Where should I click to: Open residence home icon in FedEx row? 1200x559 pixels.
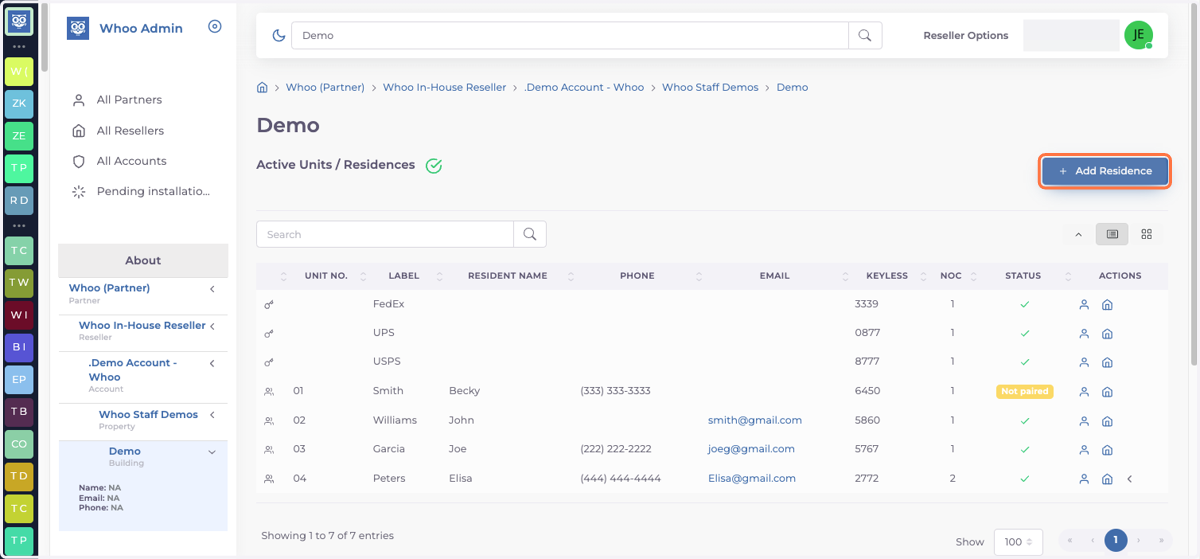click(x=1107, y=304)
